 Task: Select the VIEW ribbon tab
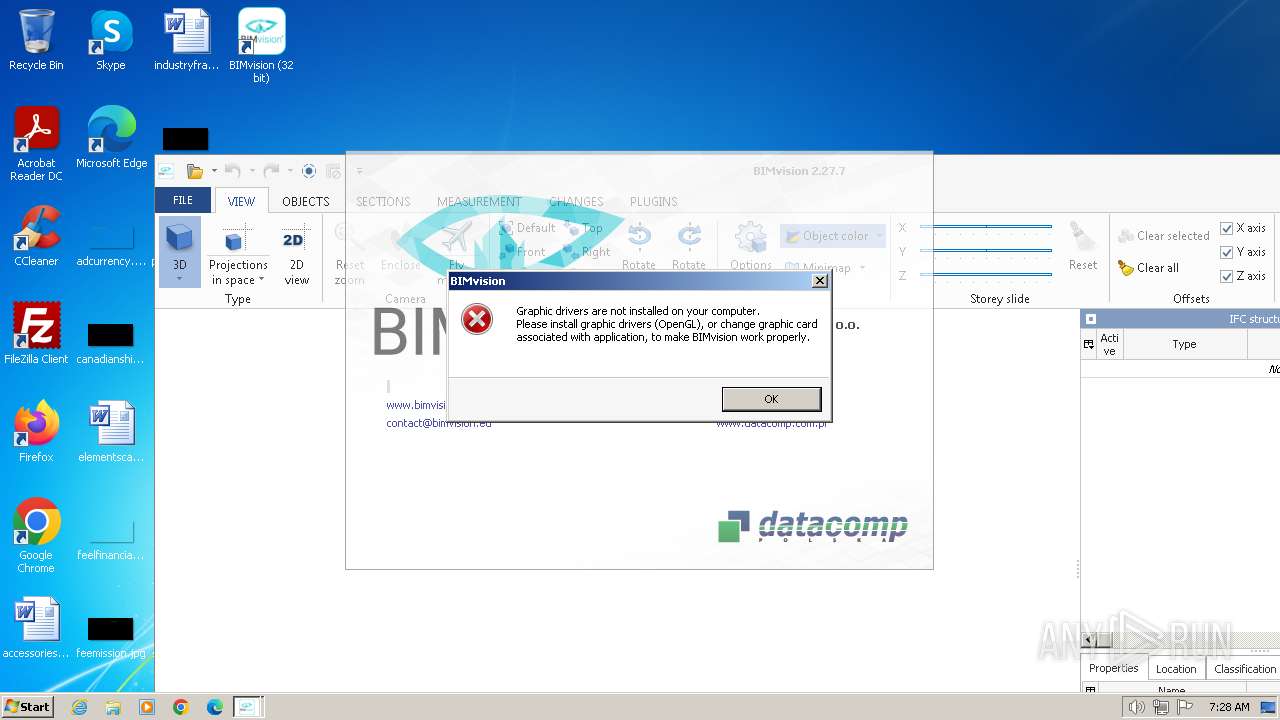tap(241, 200)
